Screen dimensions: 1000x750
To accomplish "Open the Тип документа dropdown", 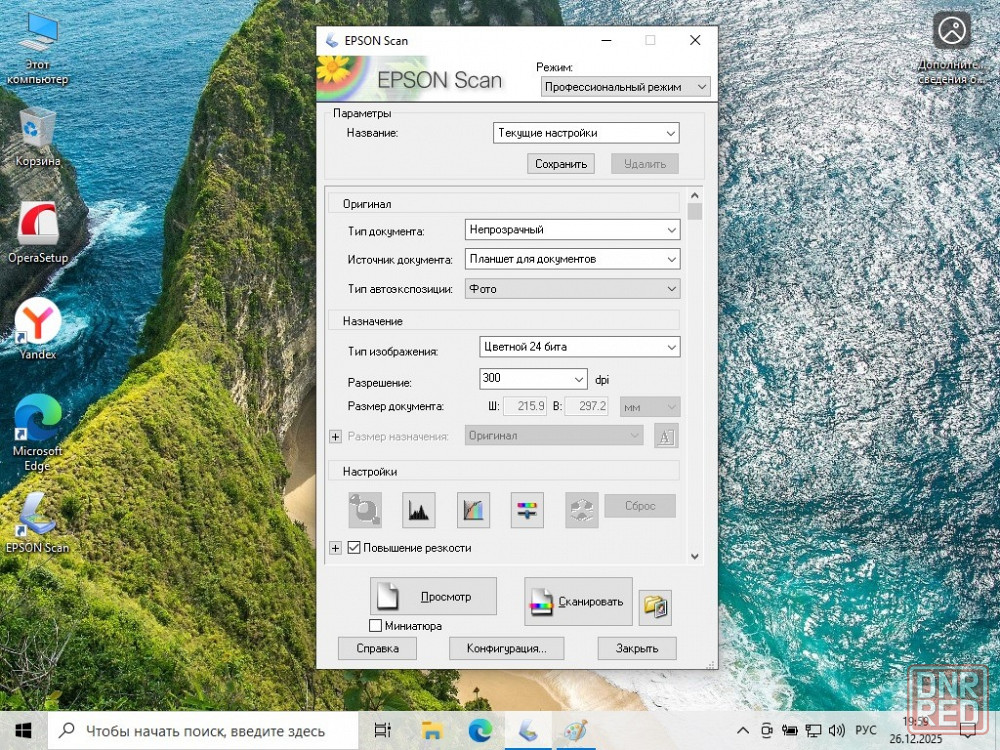I will (573, 230).
